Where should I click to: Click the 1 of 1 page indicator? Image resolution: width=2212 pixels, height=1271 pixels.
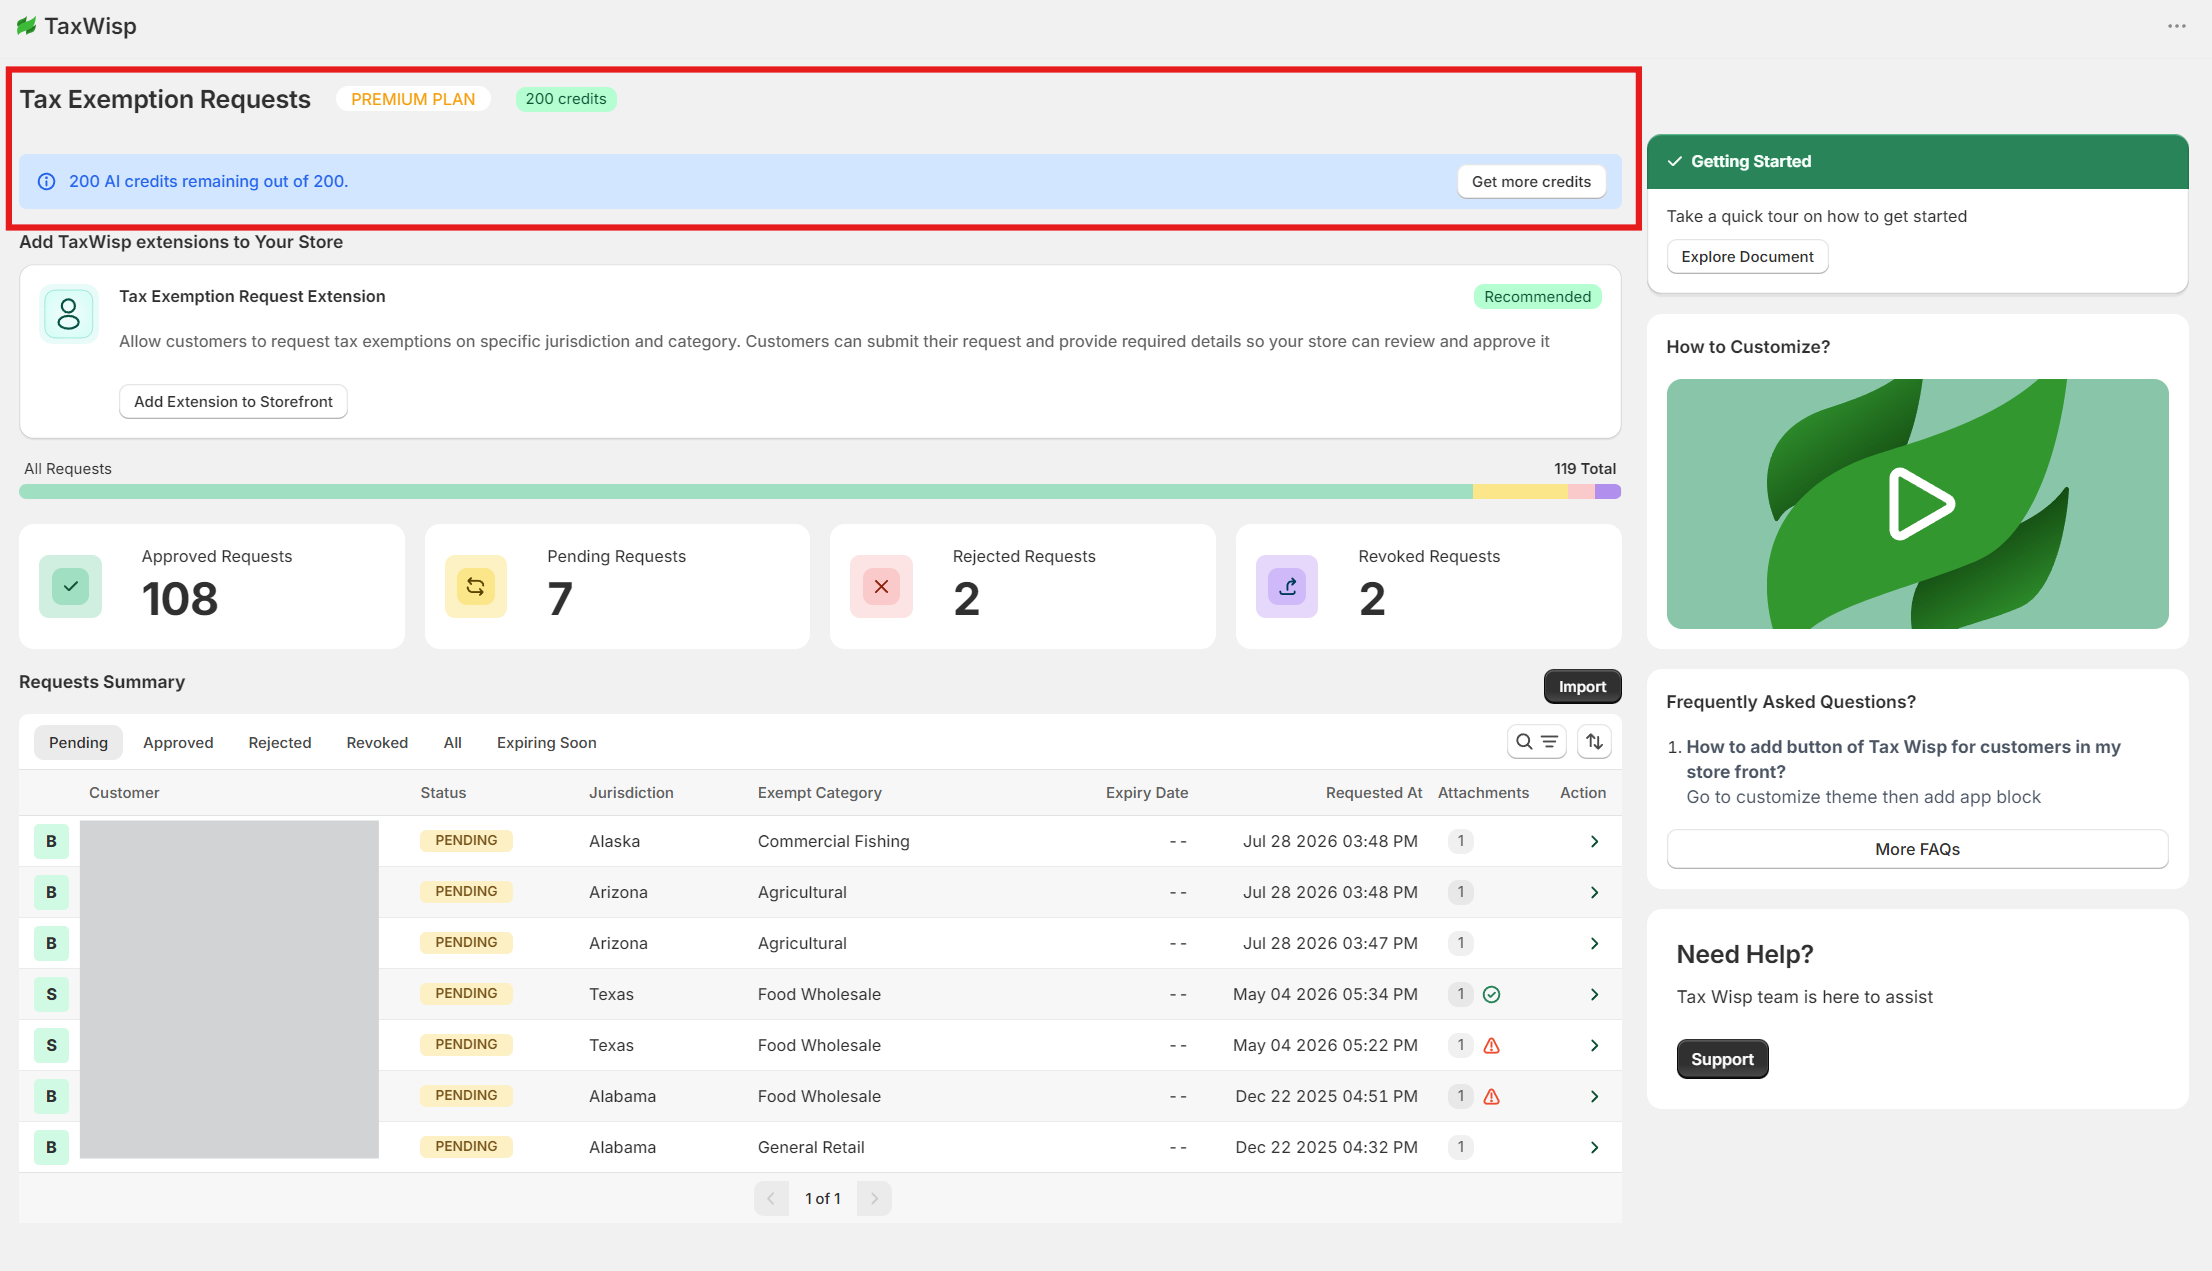823,1199
